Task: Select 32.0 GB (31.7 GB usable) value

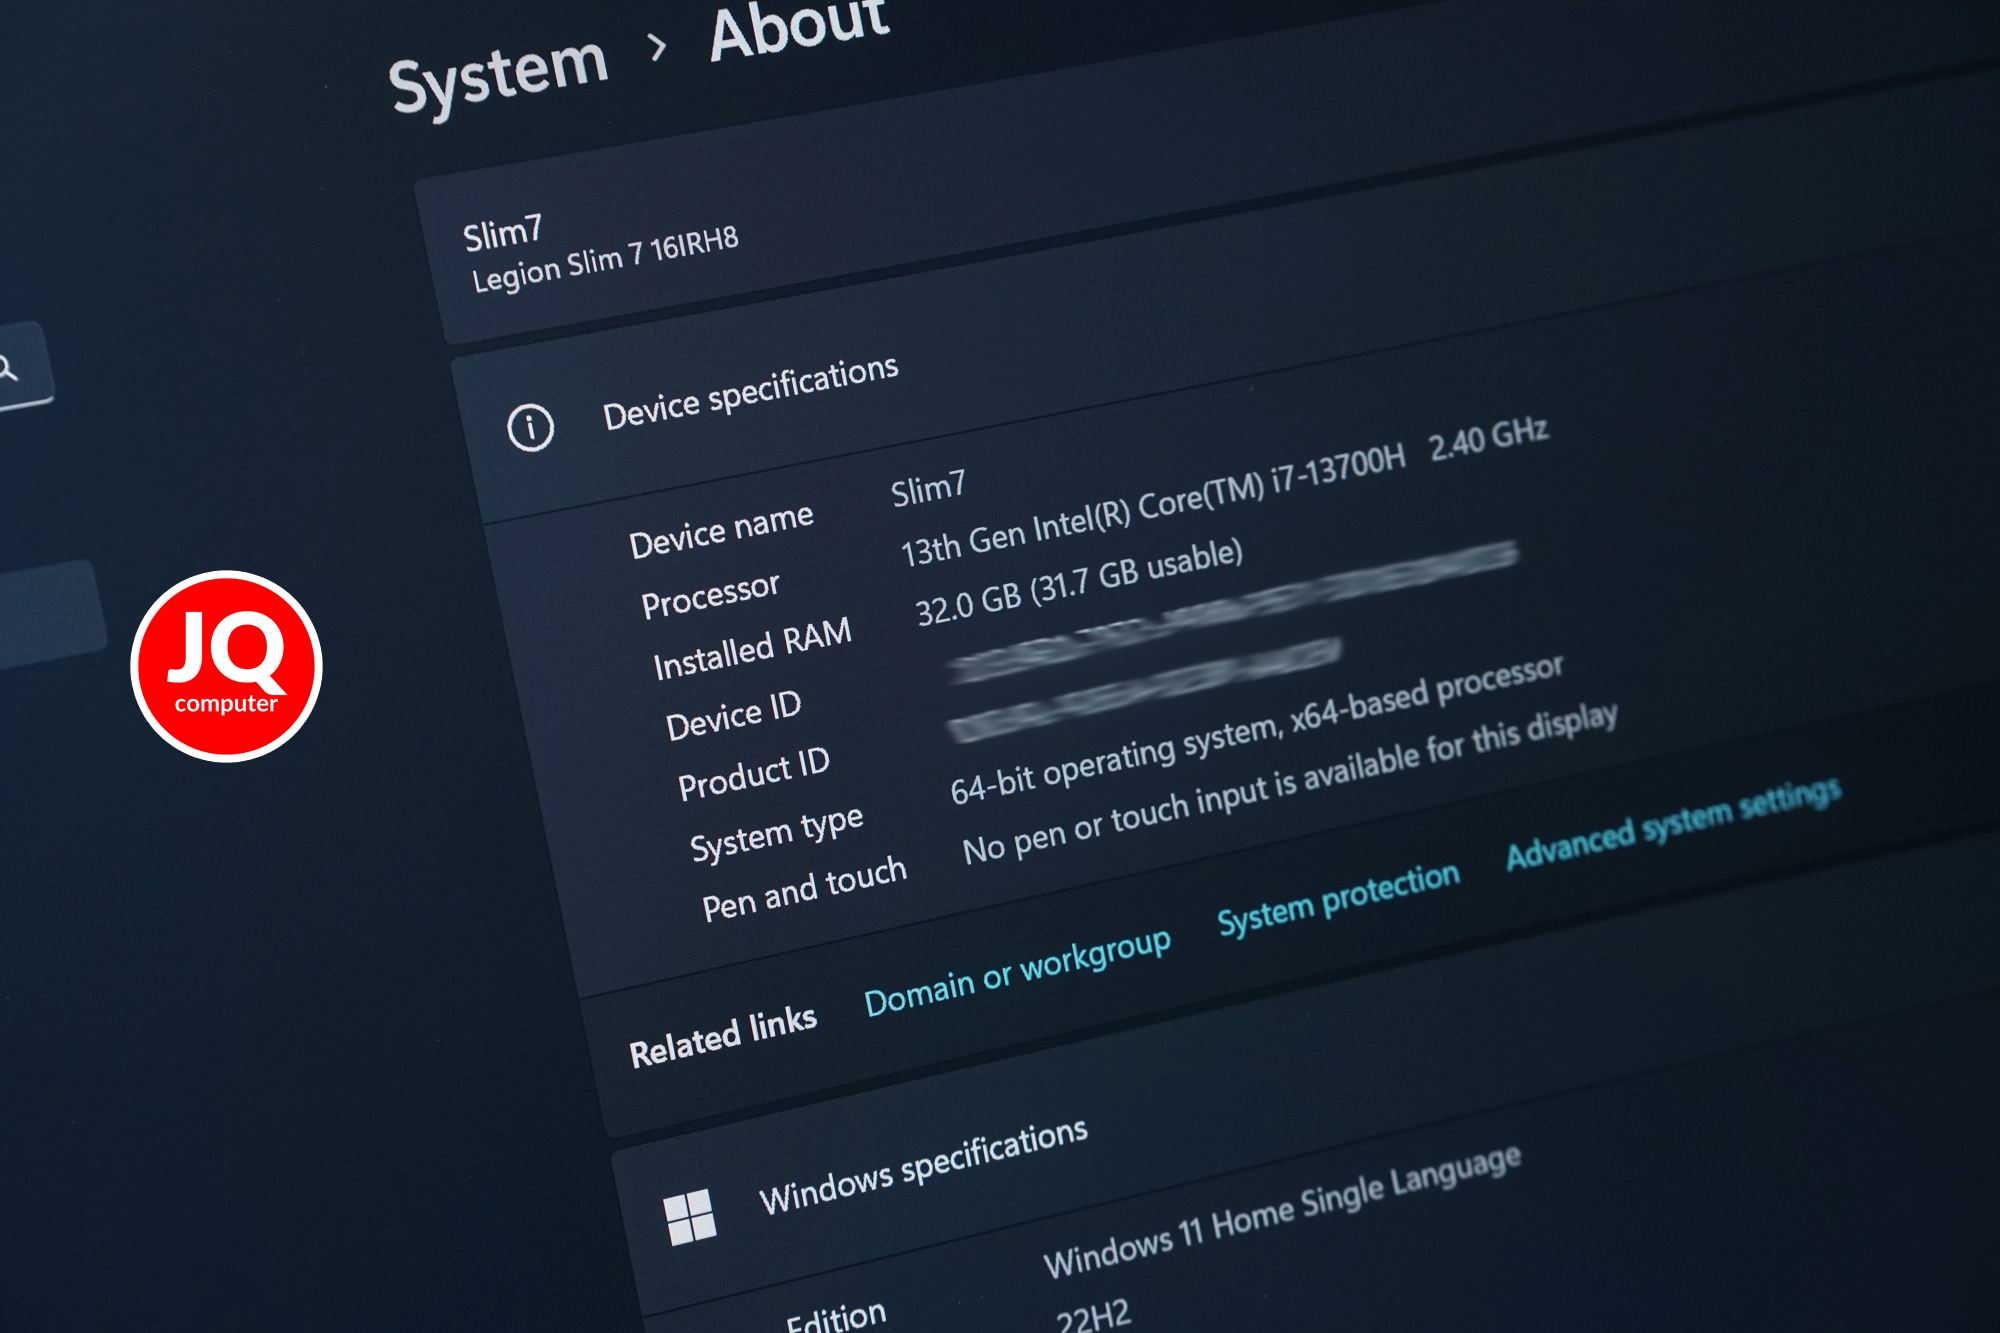Action: click(x=1079, y=581)
